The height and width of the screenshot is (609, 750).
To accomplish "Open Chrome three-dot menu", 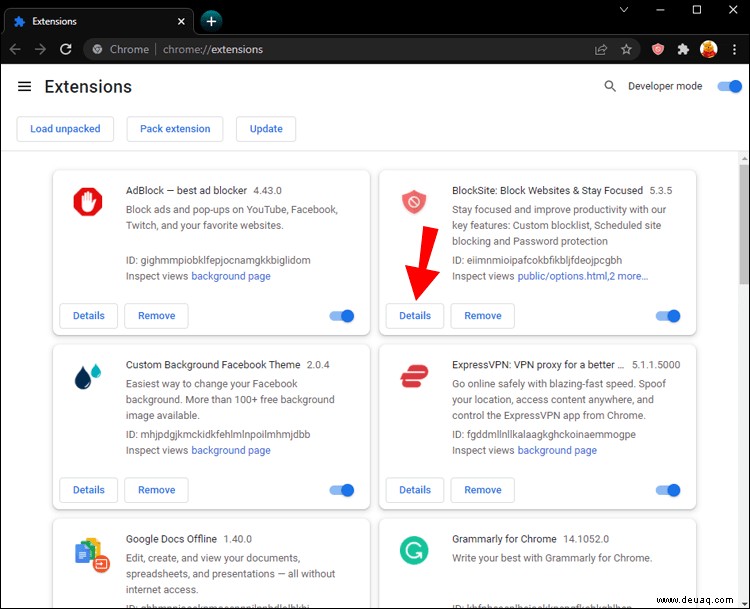I will click(x=734, y=49).
